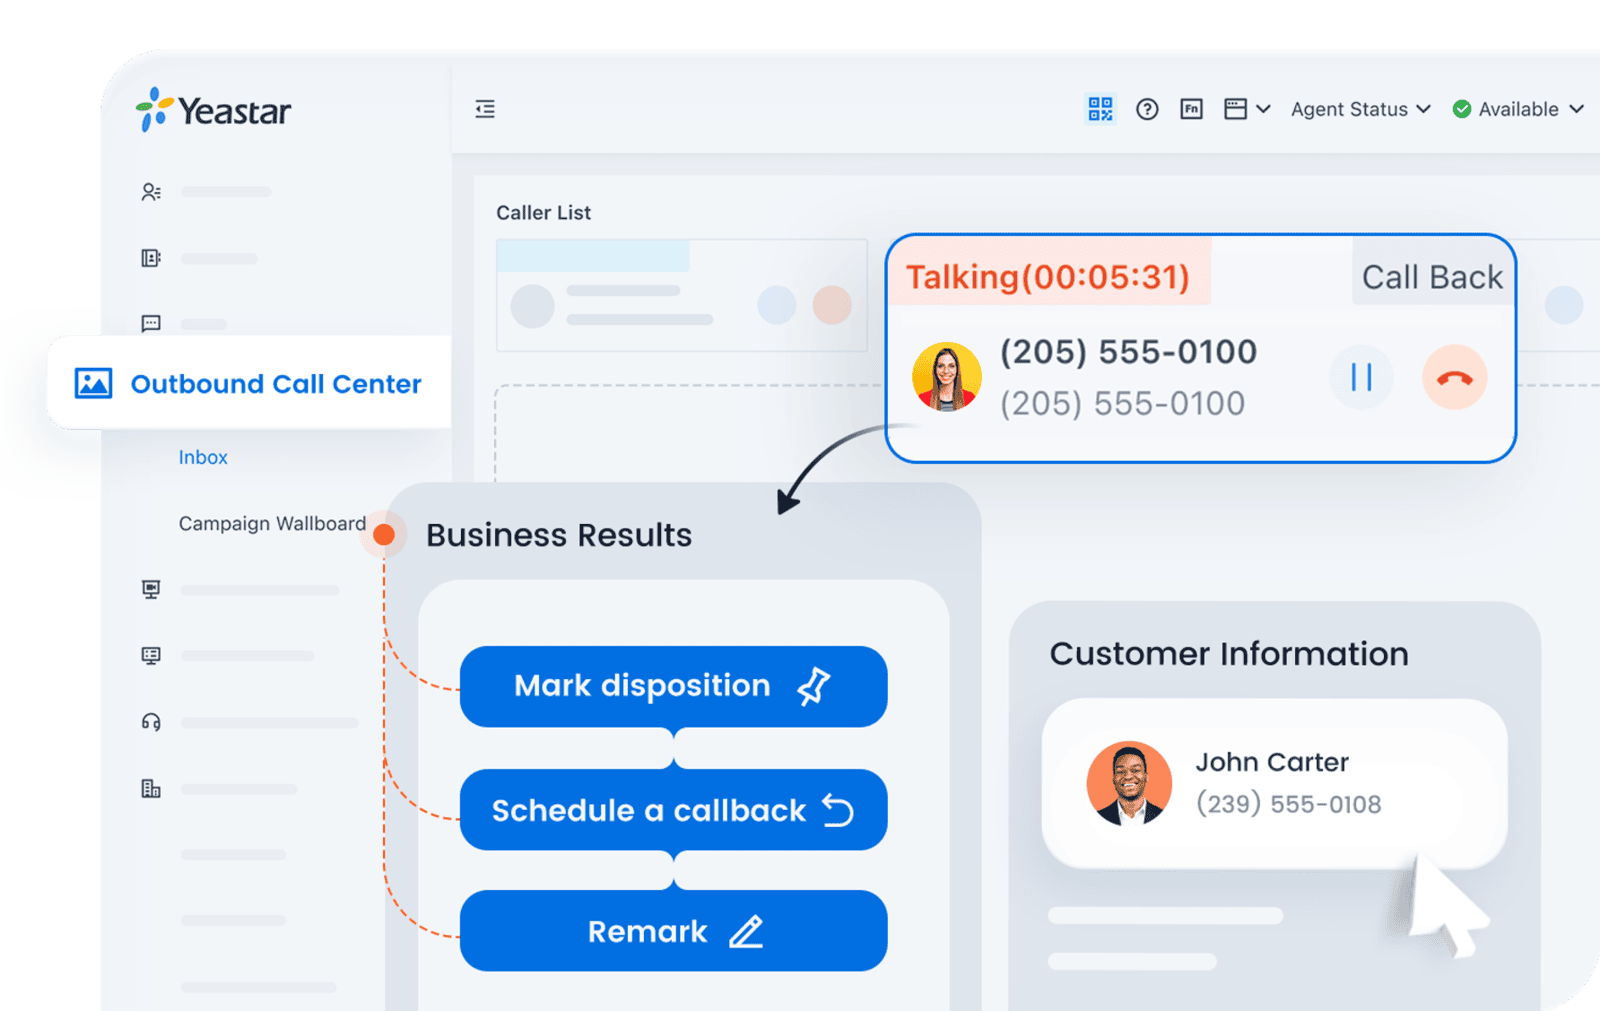Hang up the call with red phone icon

click(1454, 378)
